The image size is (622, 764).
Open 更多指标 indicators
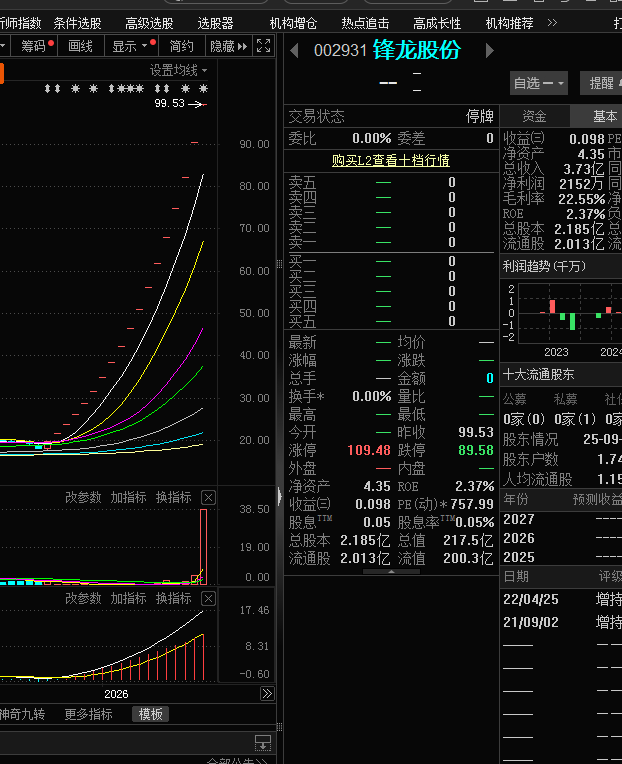point(89,714)
